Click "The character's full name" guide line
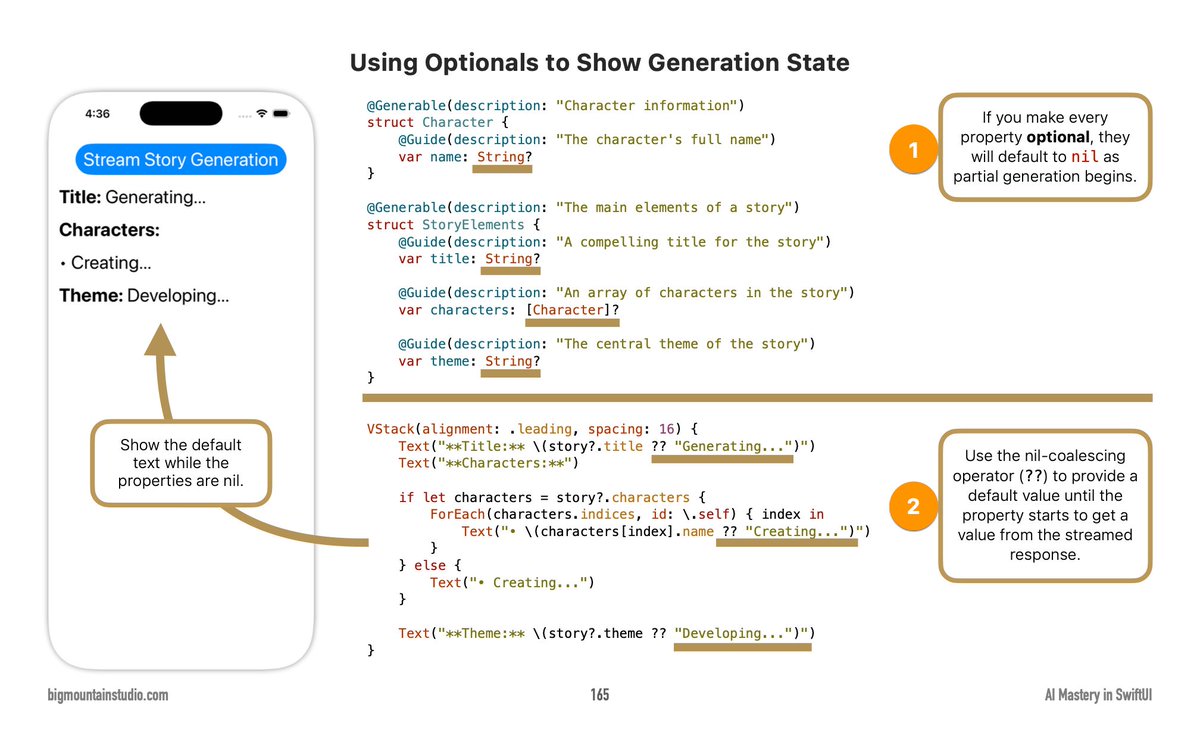Screen dimensions: 1200x729 [586, 139]
